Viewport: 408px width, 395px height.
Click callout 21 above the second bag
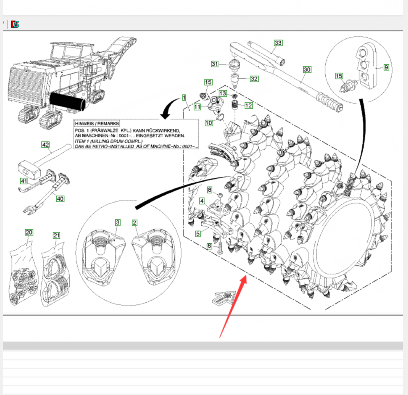pyautogui.click(x=56, y=235)
